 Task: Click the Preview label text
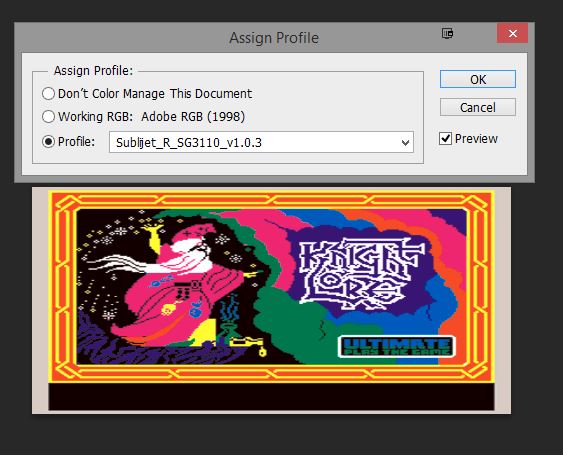(476, 139)
